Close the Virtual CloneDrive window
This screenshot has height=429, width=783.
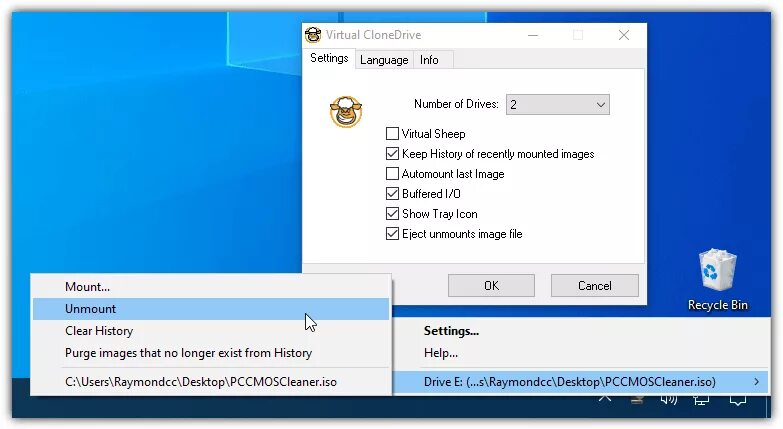pos(624,35)
